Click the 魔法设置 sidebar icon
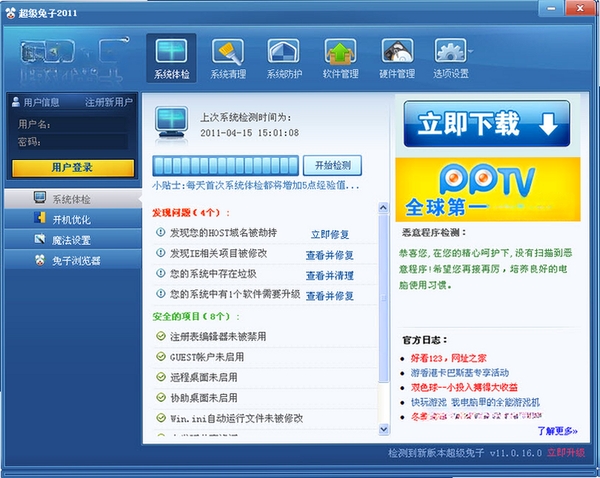This screenshot has width=600, height=478. click(40, 239)
